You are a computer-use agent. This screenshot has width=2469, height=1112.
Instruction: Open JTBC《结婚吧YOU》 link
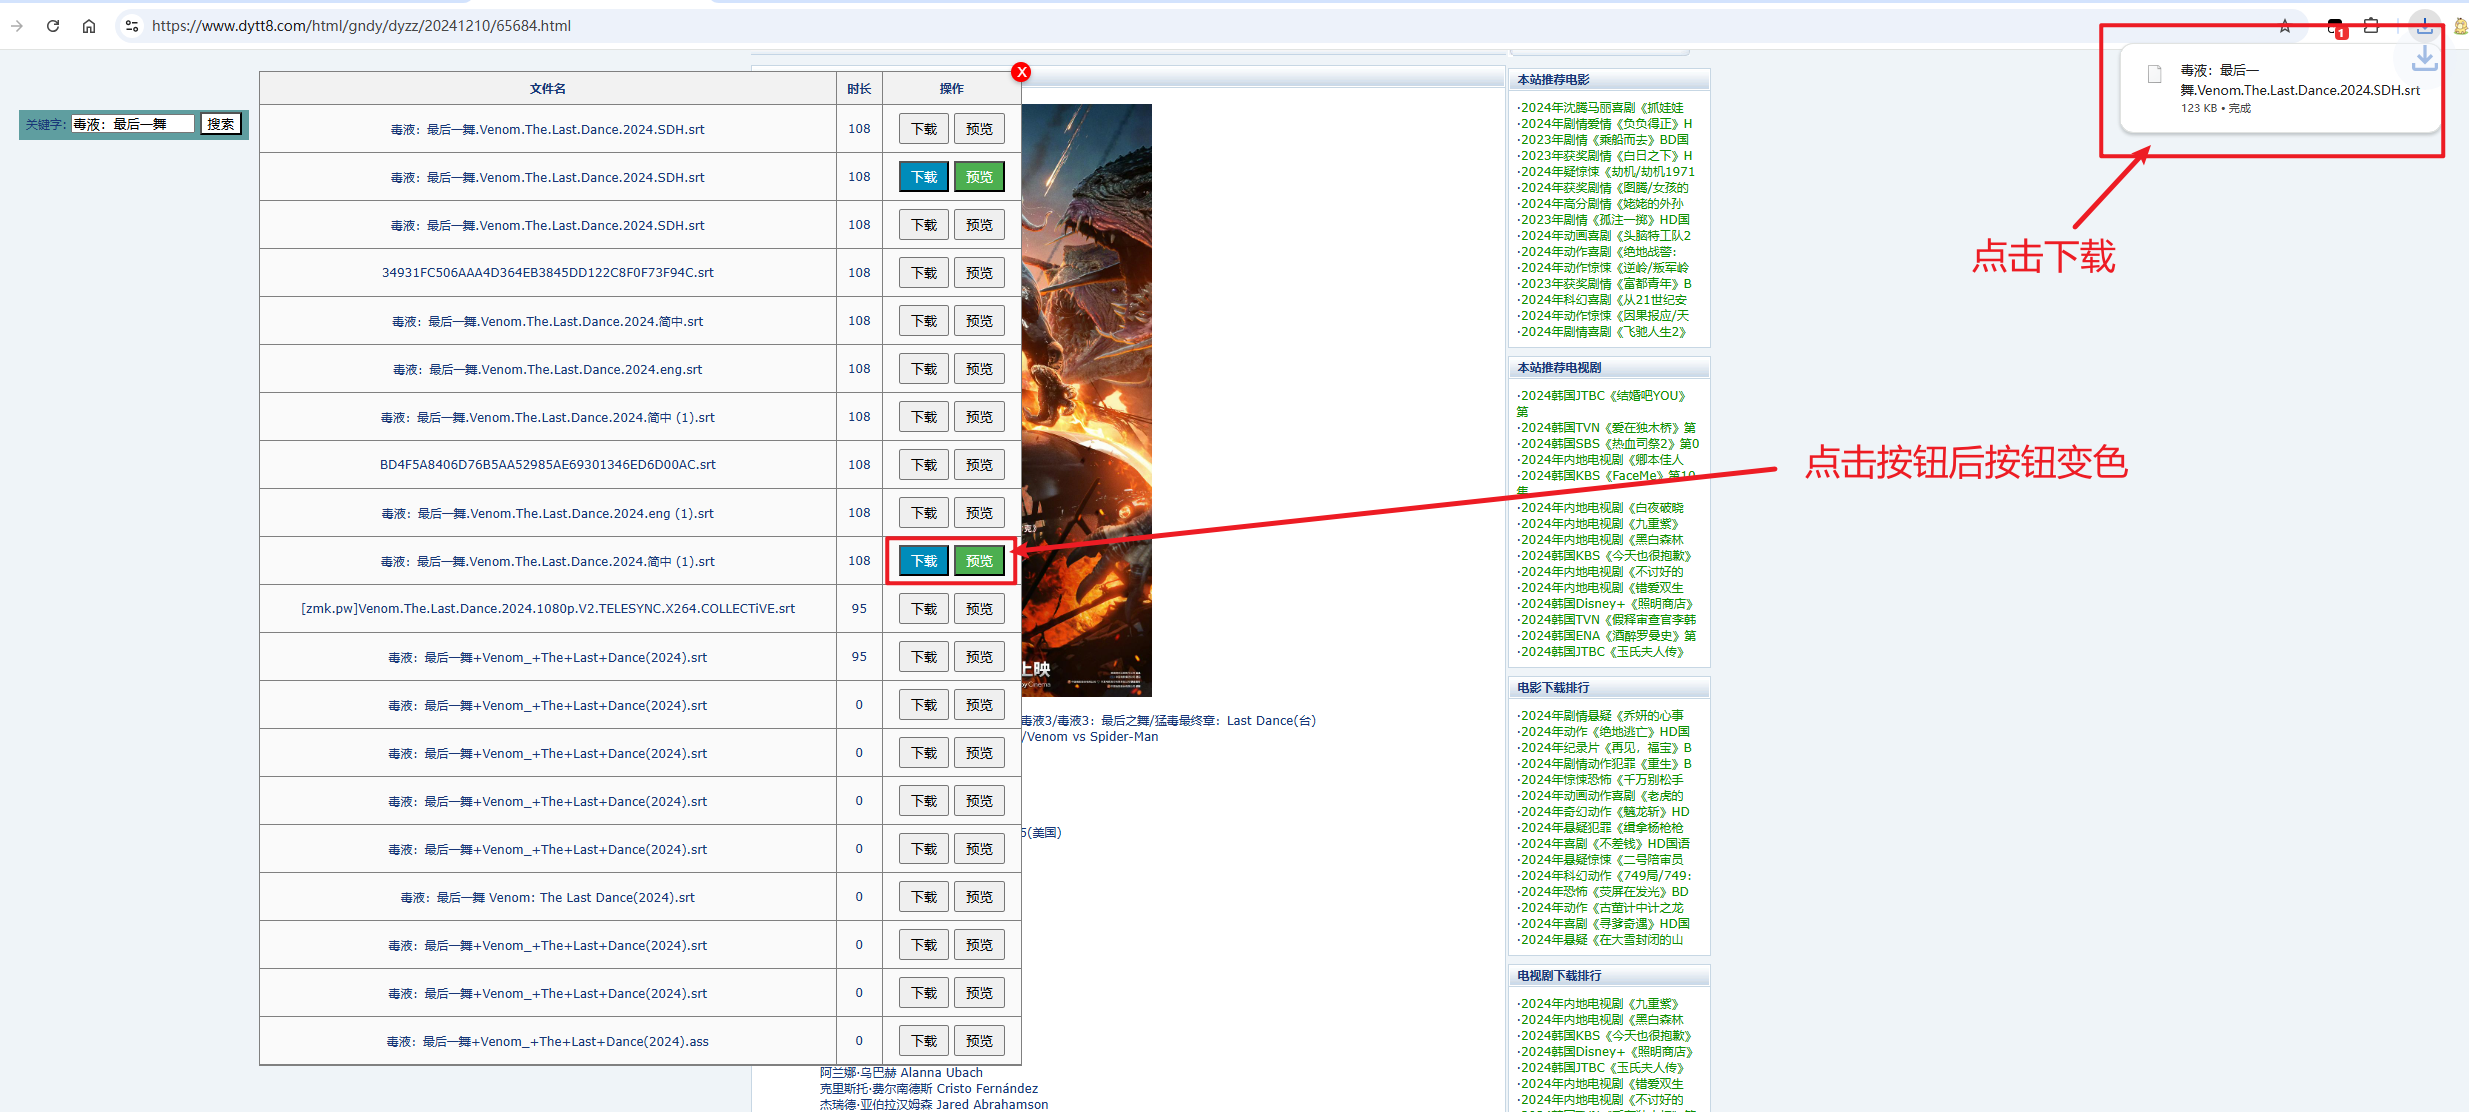(x=1602, y=396)
